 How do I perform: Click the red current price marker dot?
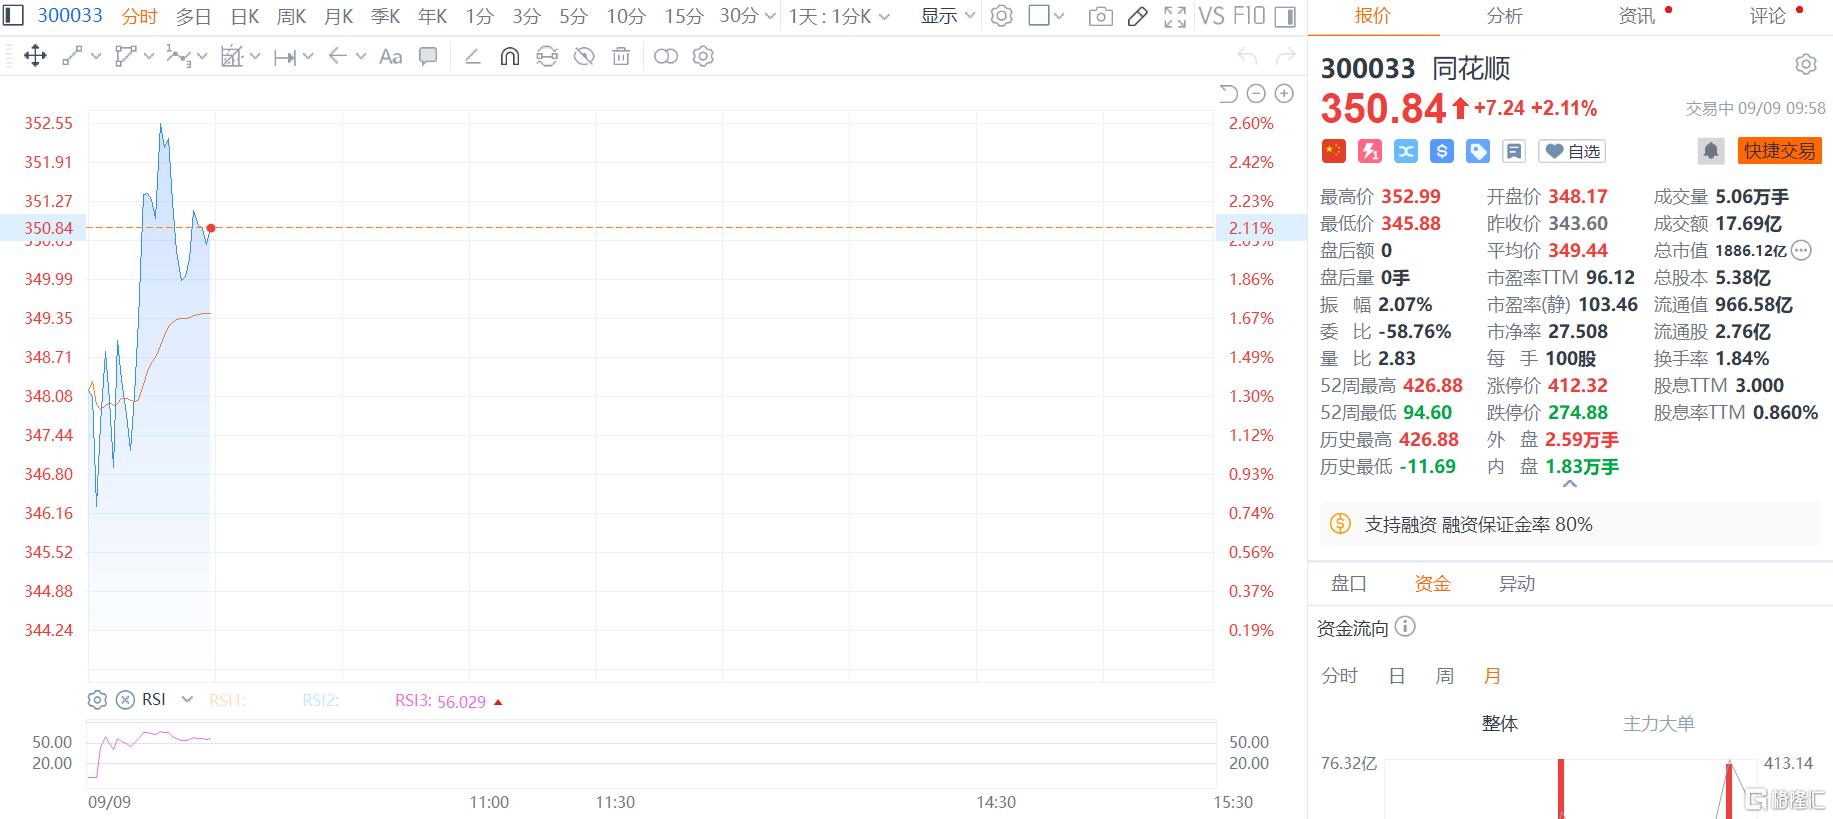[211, 228]
